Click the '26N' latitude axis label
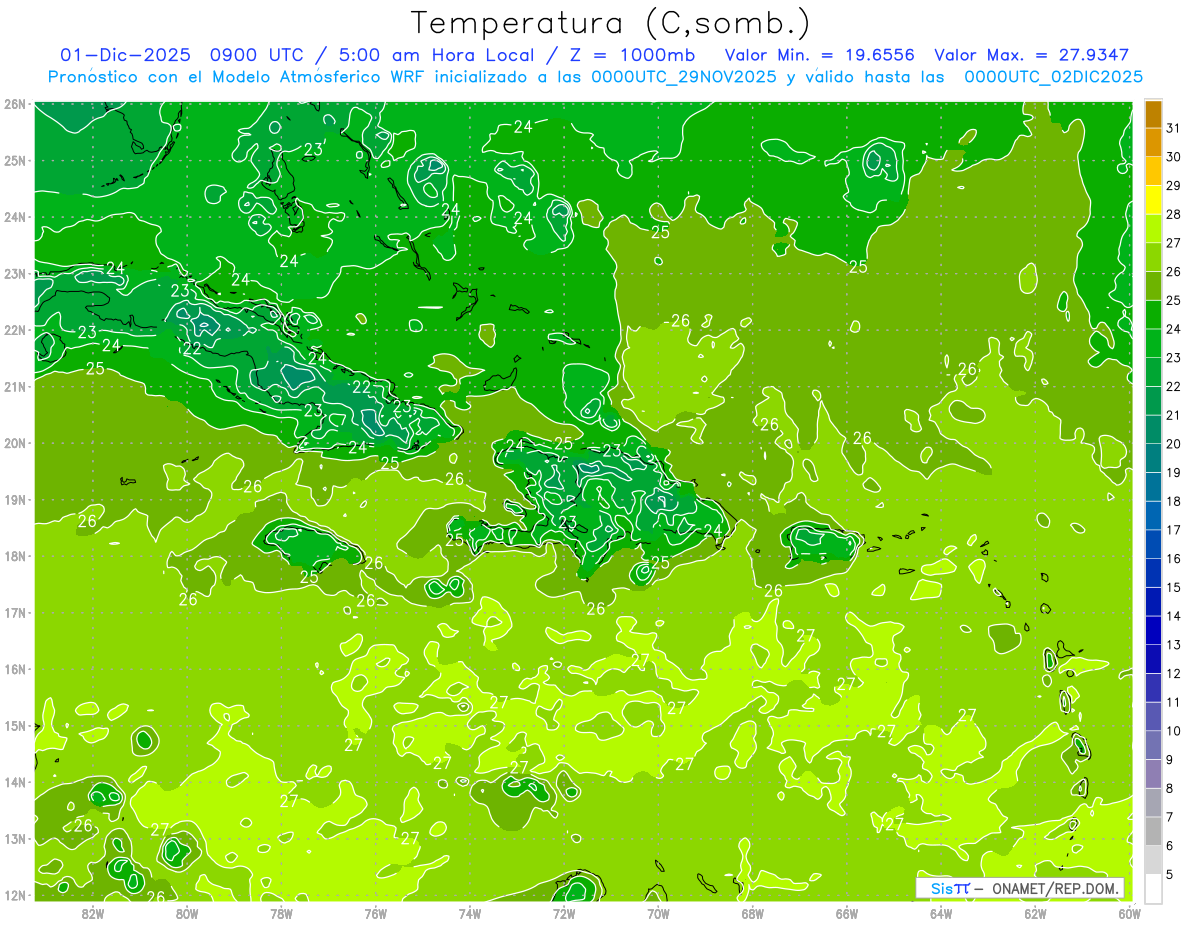This screenshot has height=927, width=1200. tap(15, 103)
